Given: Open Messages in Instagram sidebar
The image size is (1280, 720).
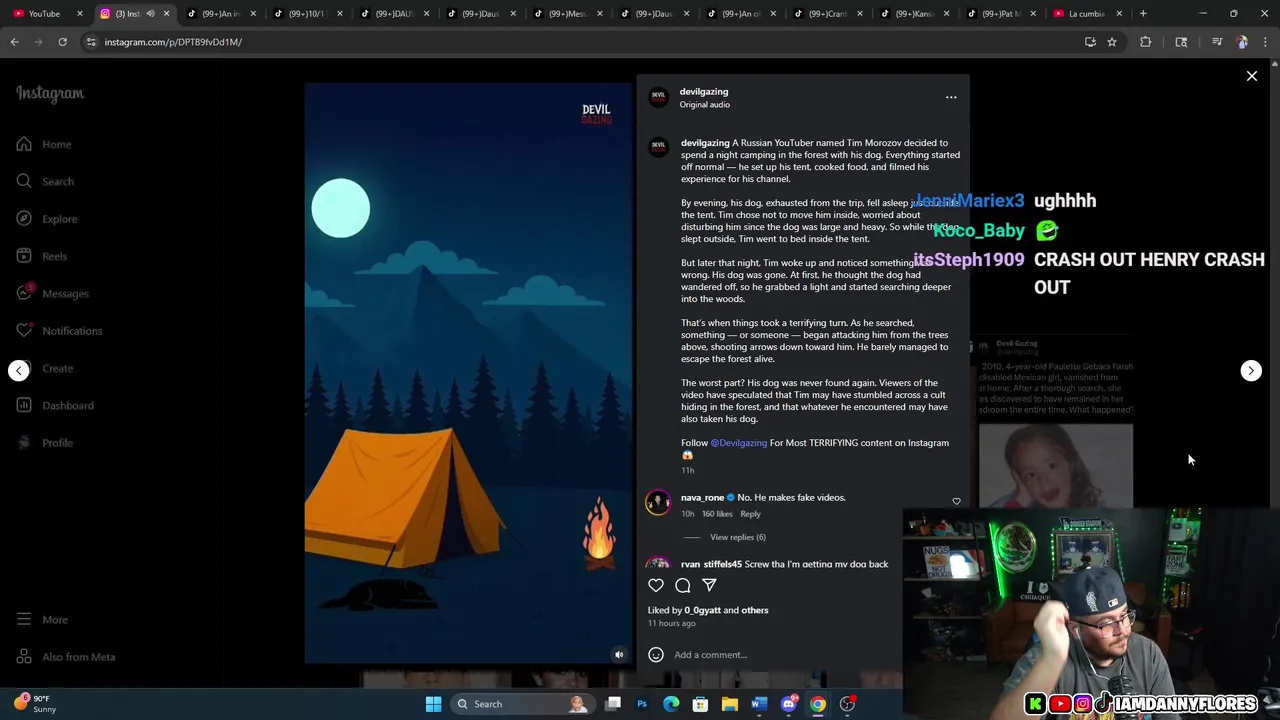Looking at the screenshot, I should 52,293.
